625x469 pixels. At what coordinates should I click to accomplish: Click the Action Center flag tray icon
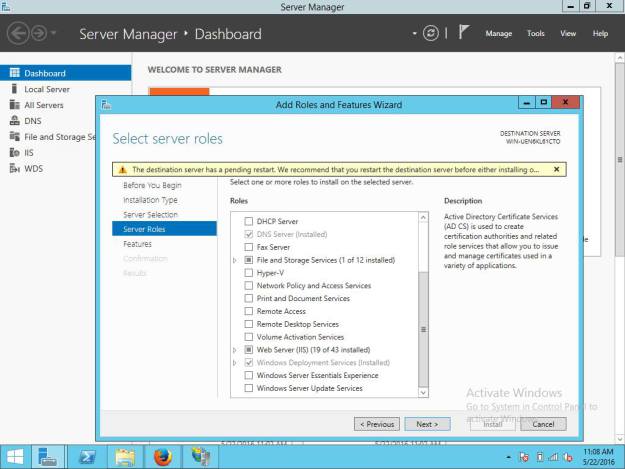(x=524, y=457)
